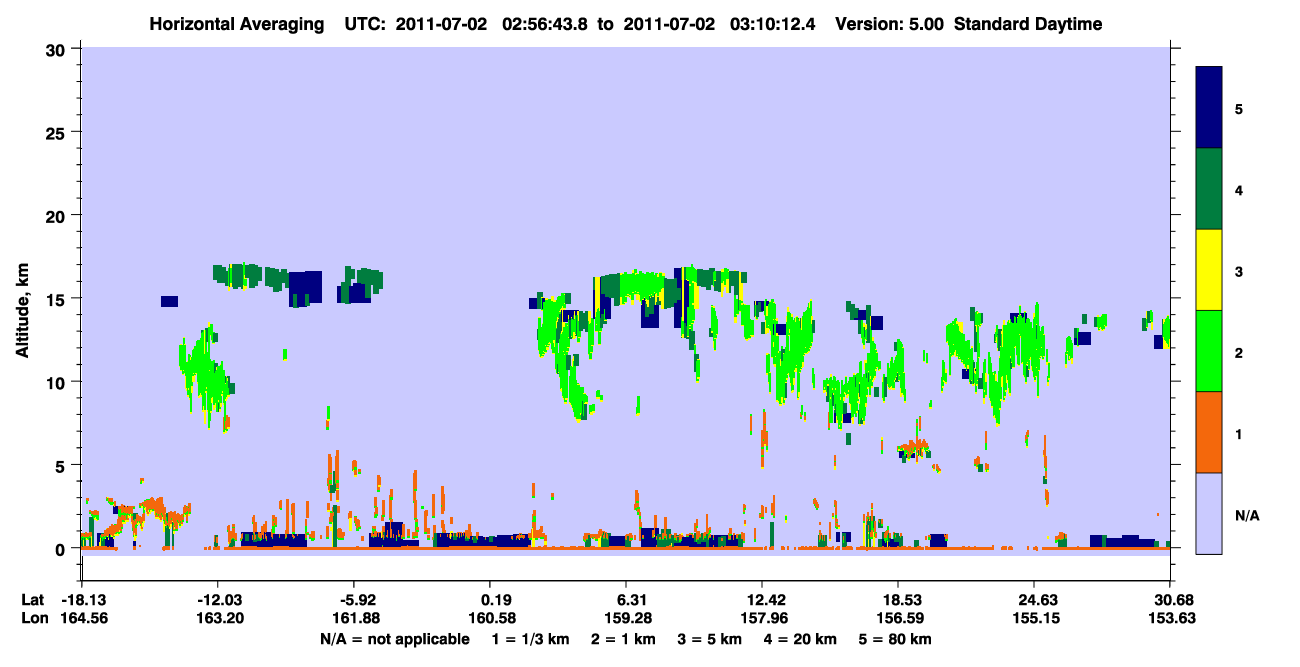
Task: Click the y-axis tick label 25
Action: point(58,132)
